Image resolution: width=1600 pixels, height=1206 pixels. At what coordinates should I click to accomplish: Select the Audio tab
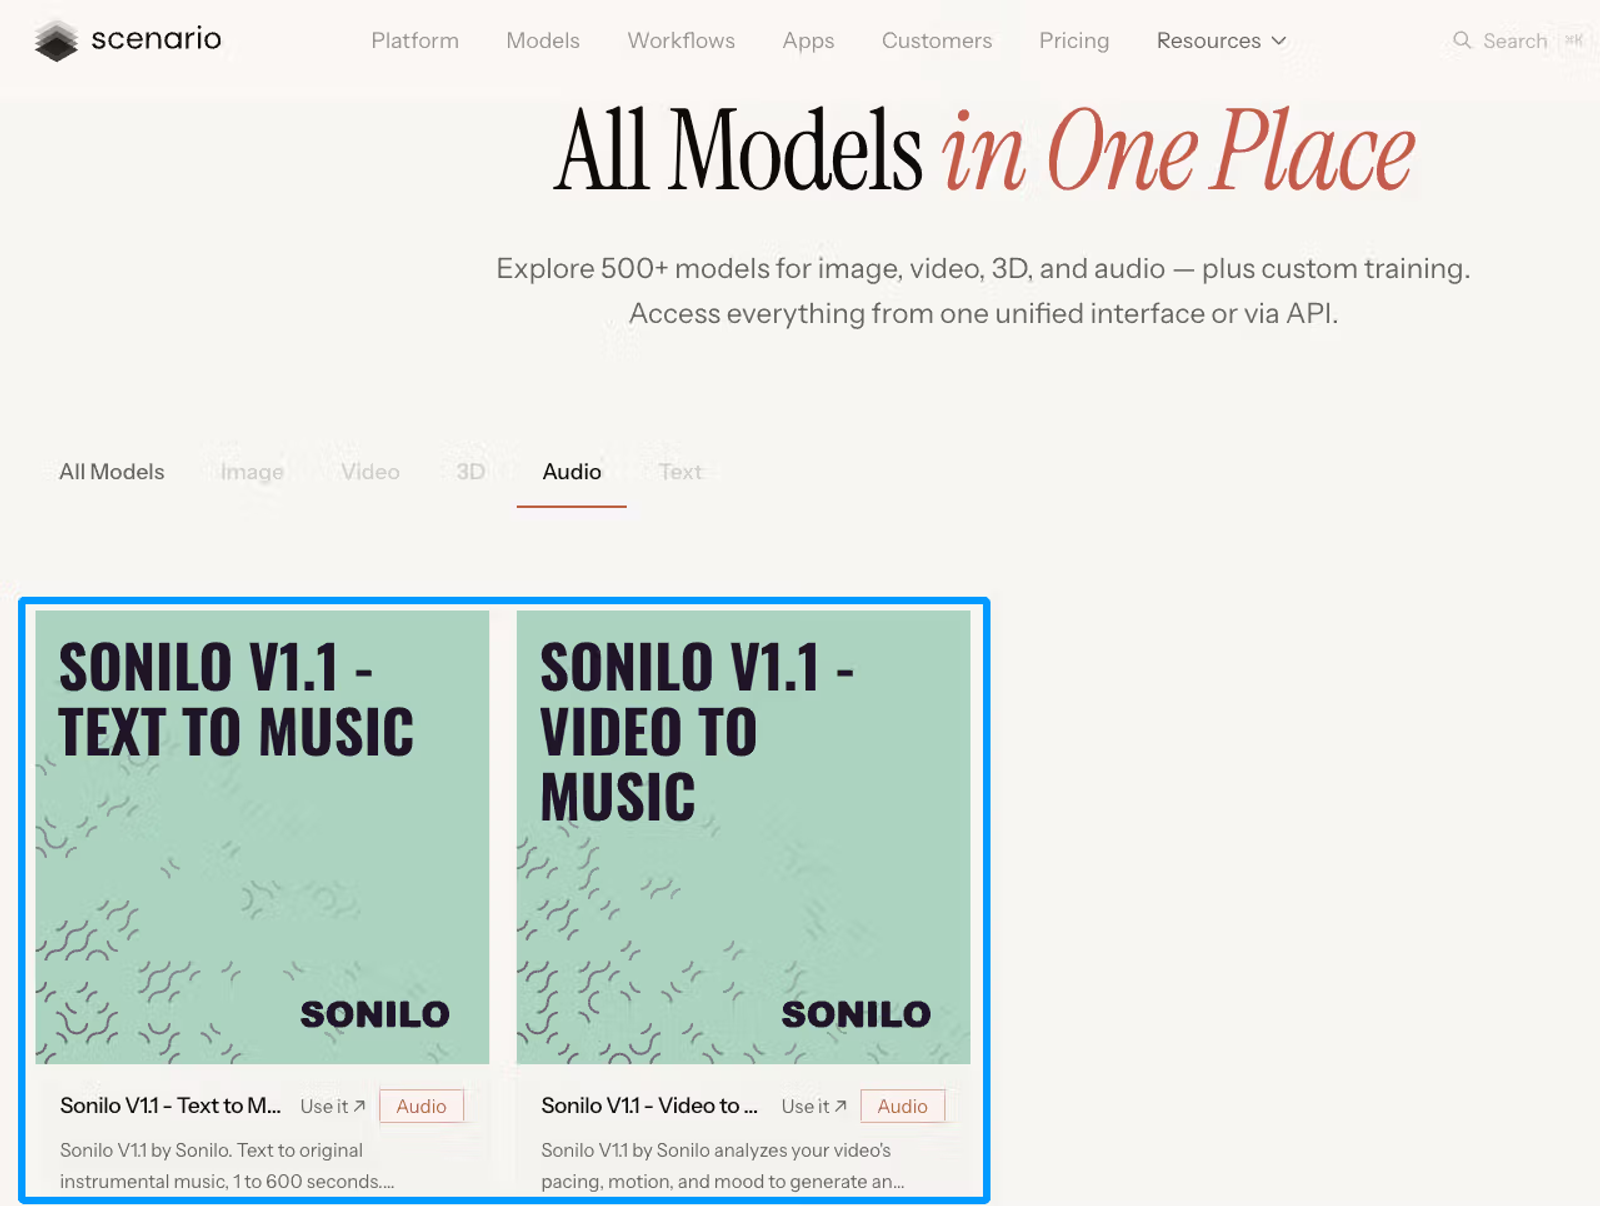(572, 472)
